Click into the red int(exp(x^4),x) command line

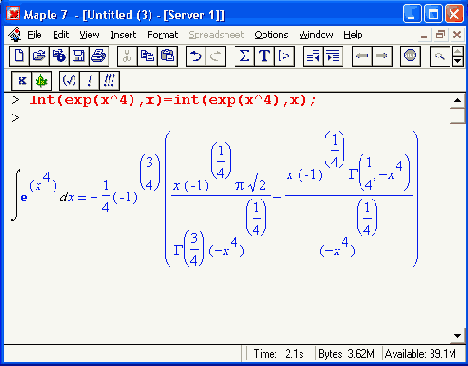[173, 100]
